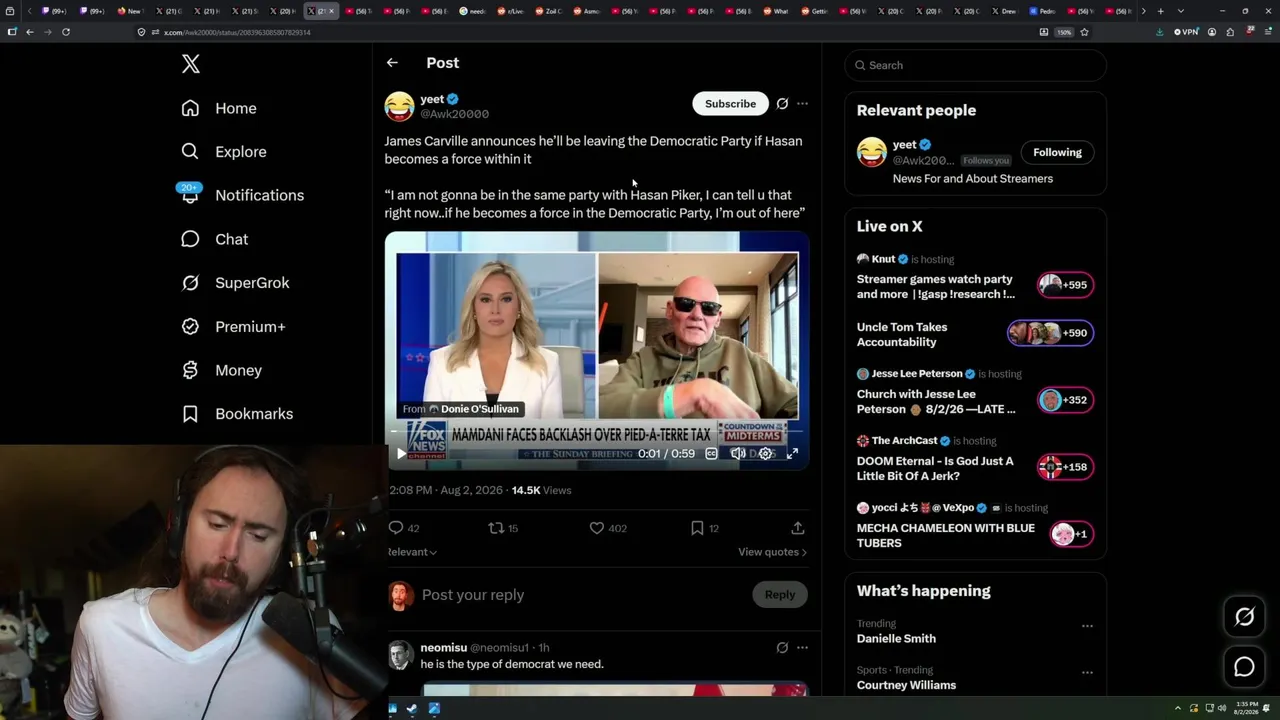Open Explore via magnifier icon

coord(190,152)
